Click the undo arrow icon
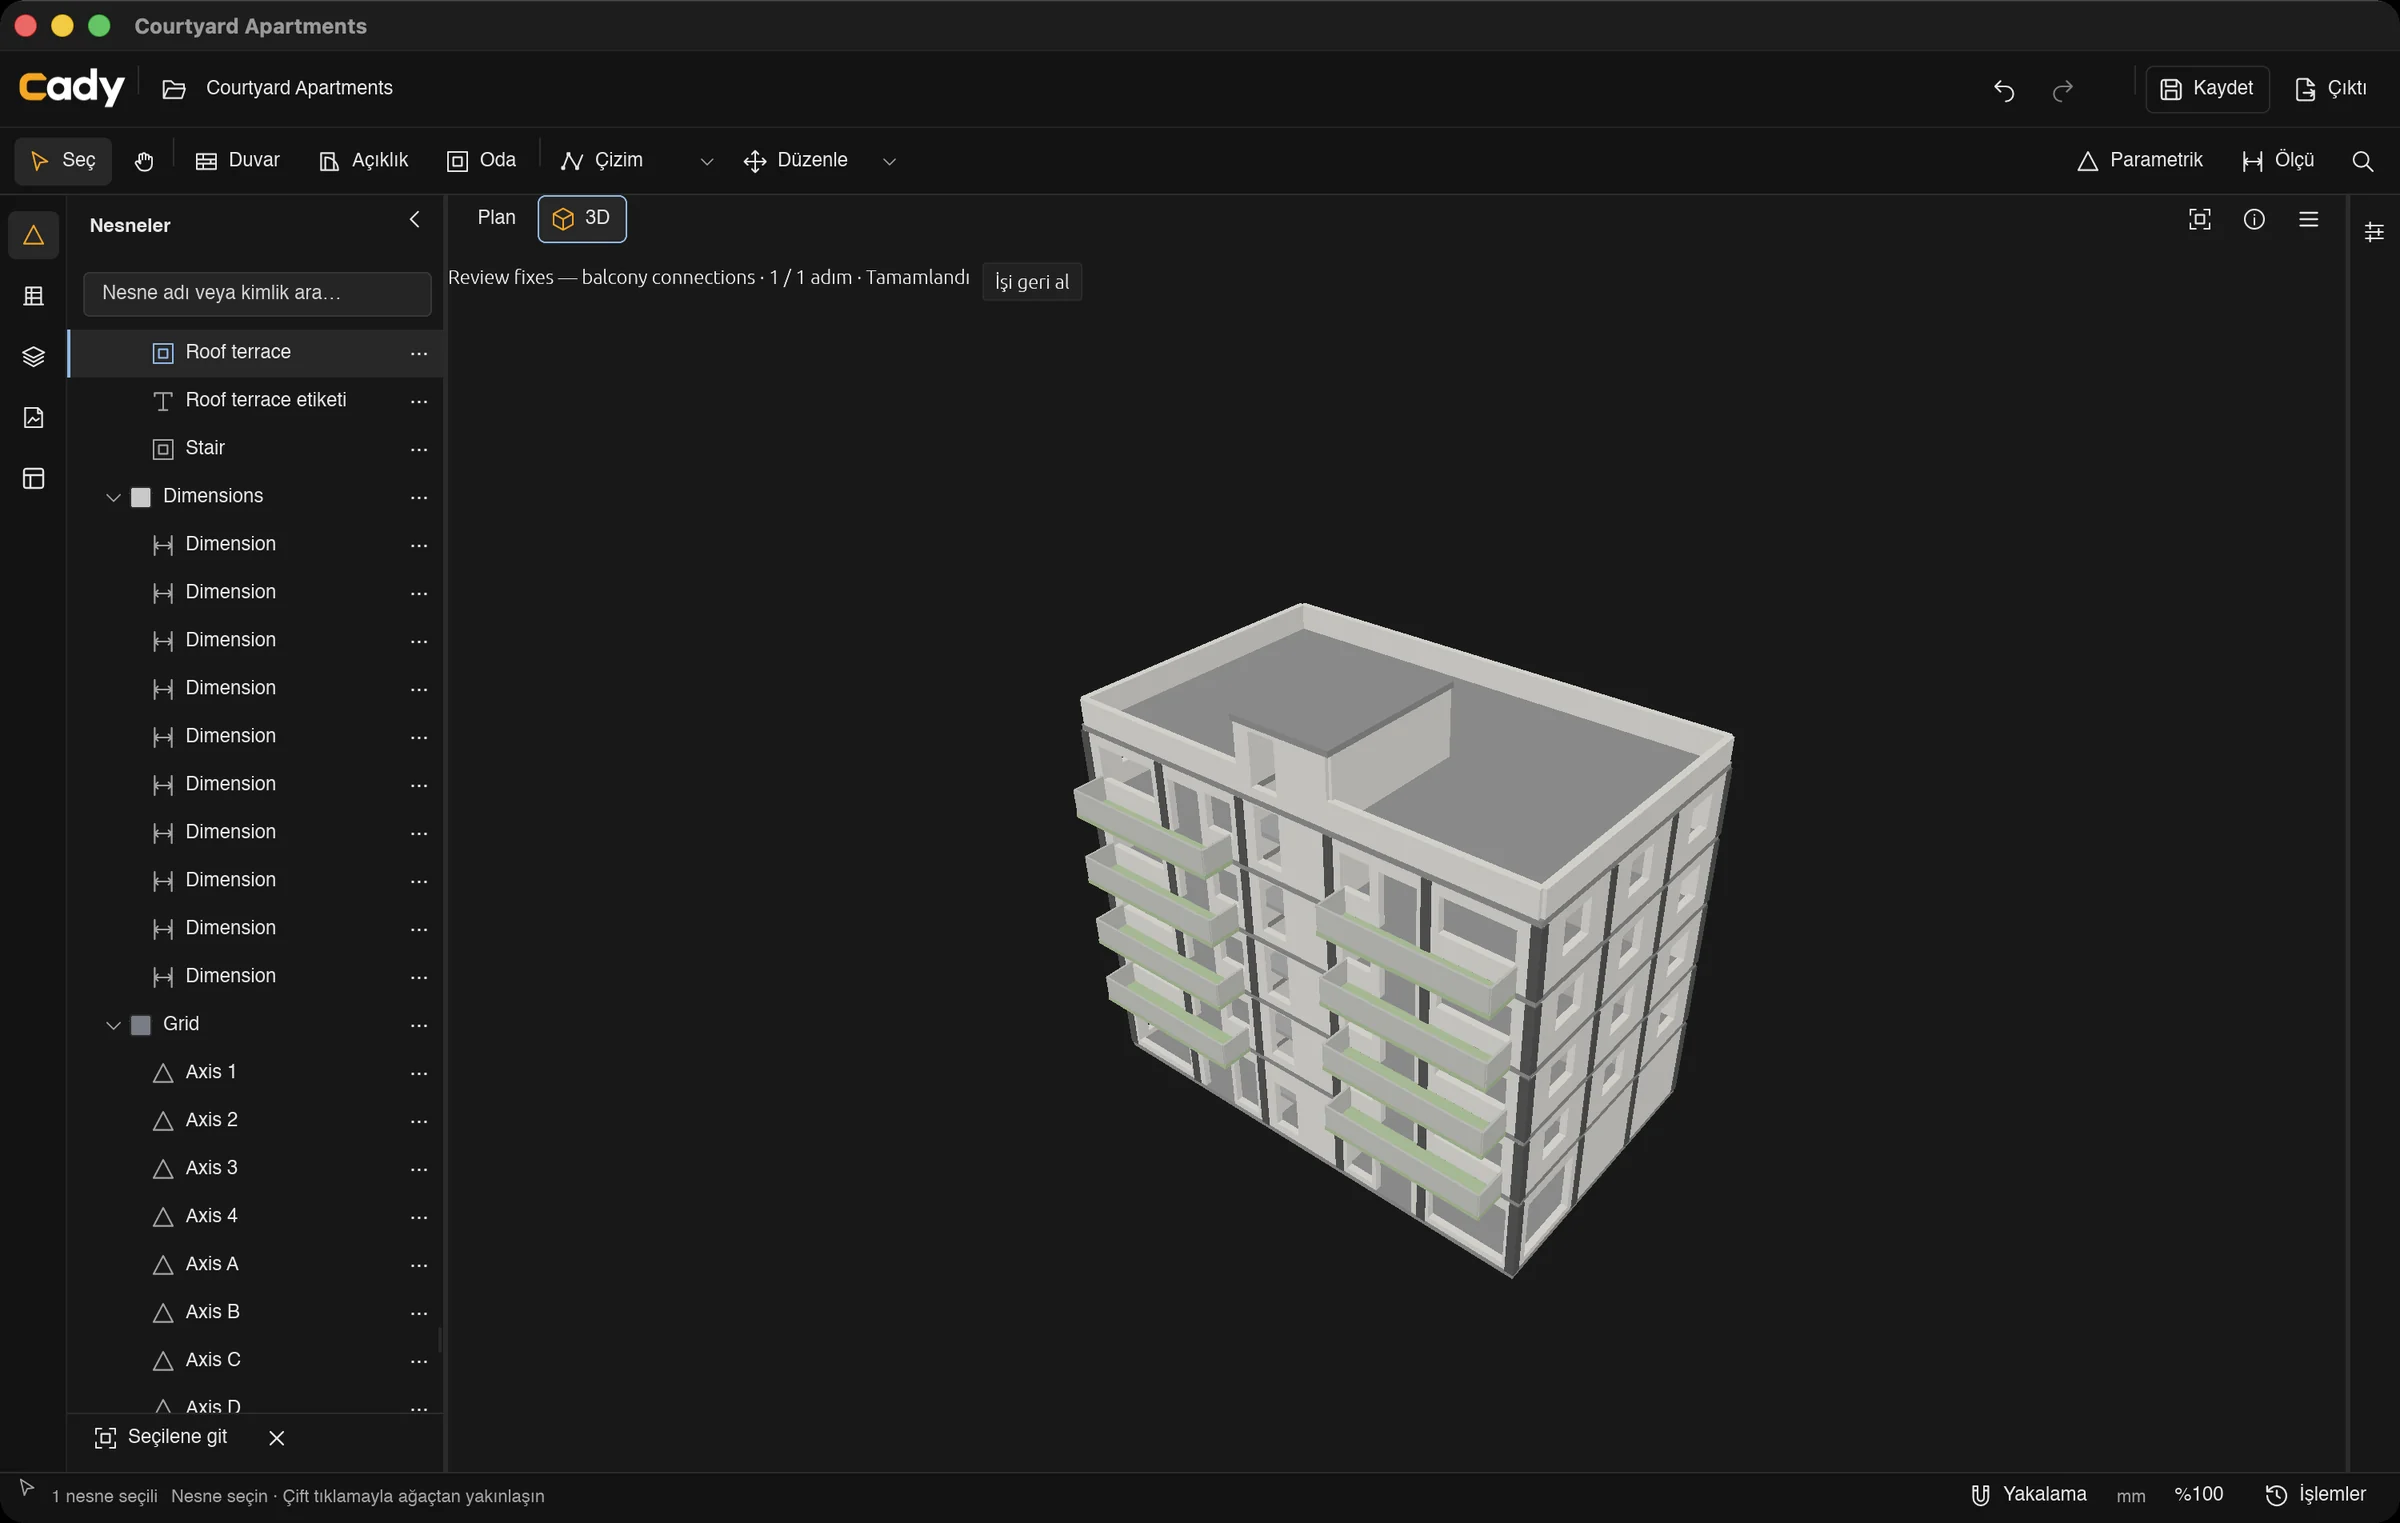2400x1523 pixels. pos(2003,90)
